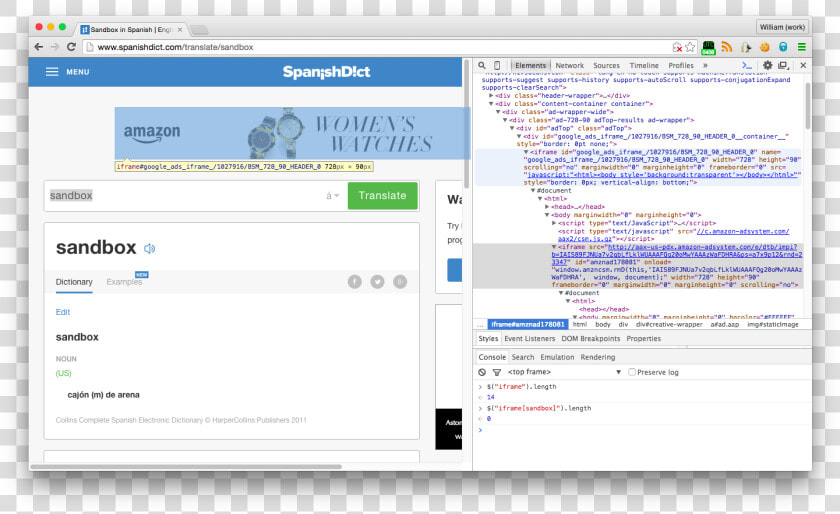The width and height of the screenshot is (840, 514).
Task: Expand the div header-wrapper node
Action: click(x=491, y=95)
